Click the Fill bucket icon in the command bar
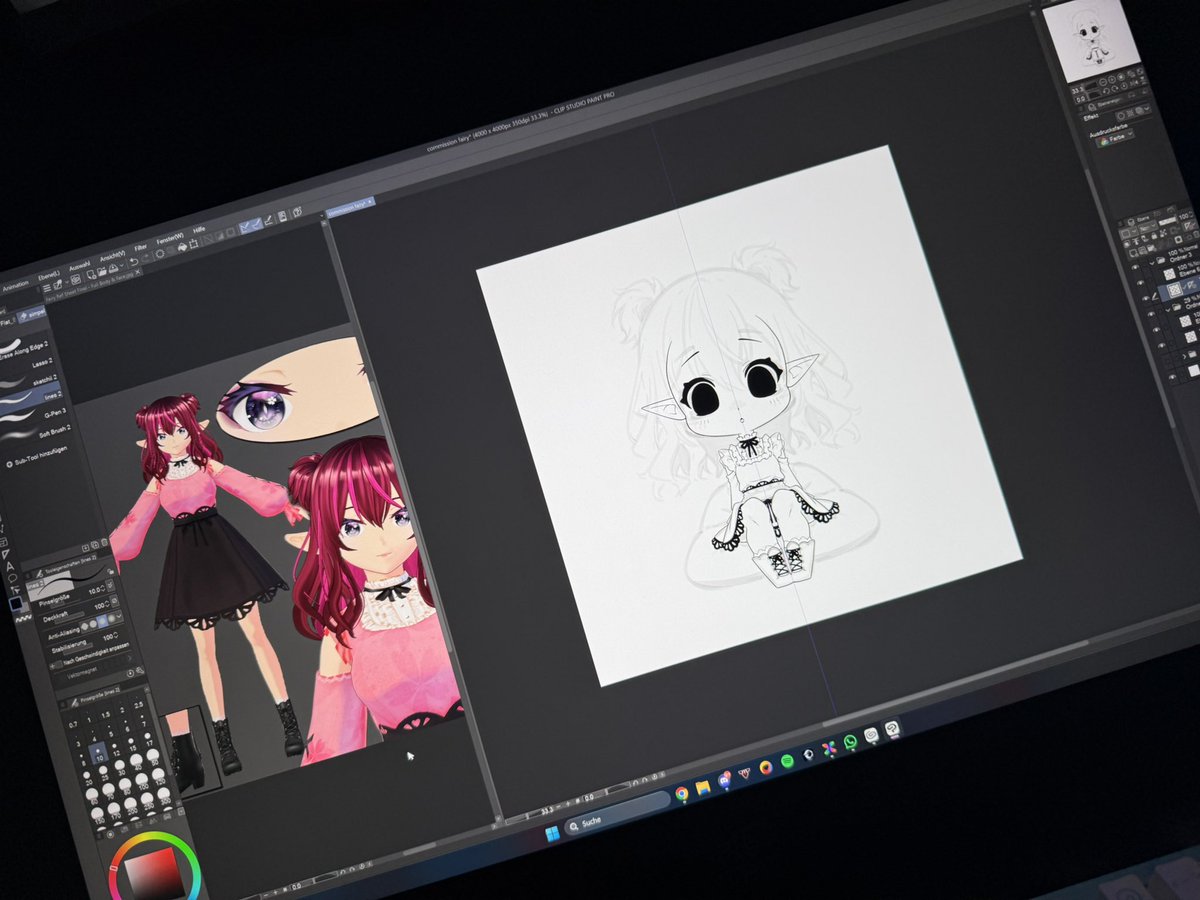 tap(182, 247)
